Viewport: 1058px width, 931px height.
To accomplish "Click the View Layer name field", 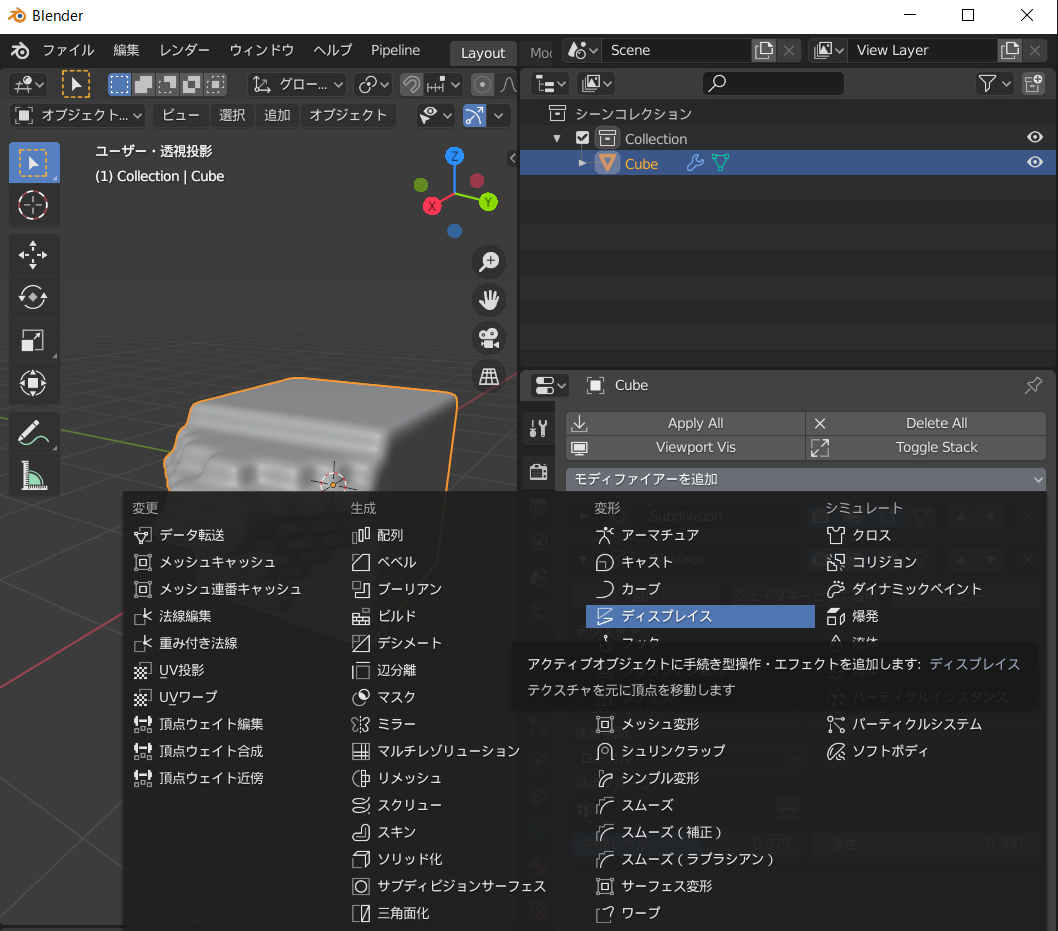I will (923, 51).
